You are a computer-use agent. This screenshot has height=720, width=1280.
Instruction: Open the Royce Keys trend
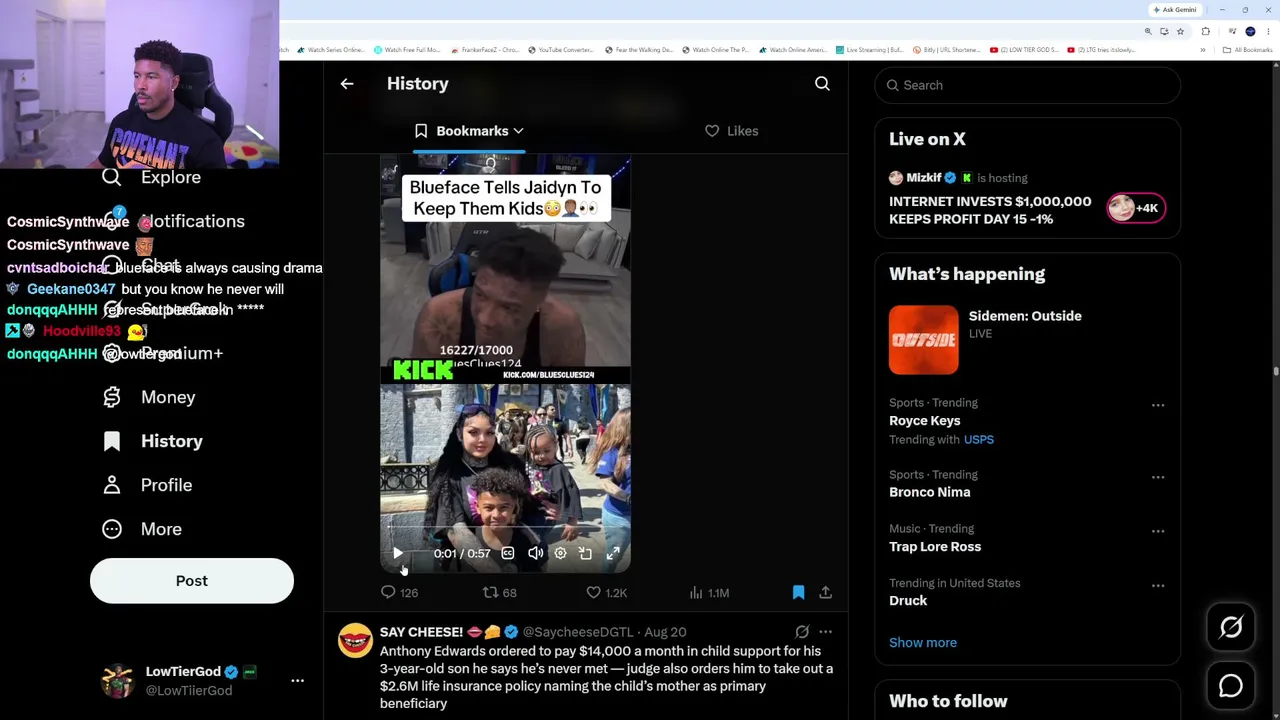(925, 421)
